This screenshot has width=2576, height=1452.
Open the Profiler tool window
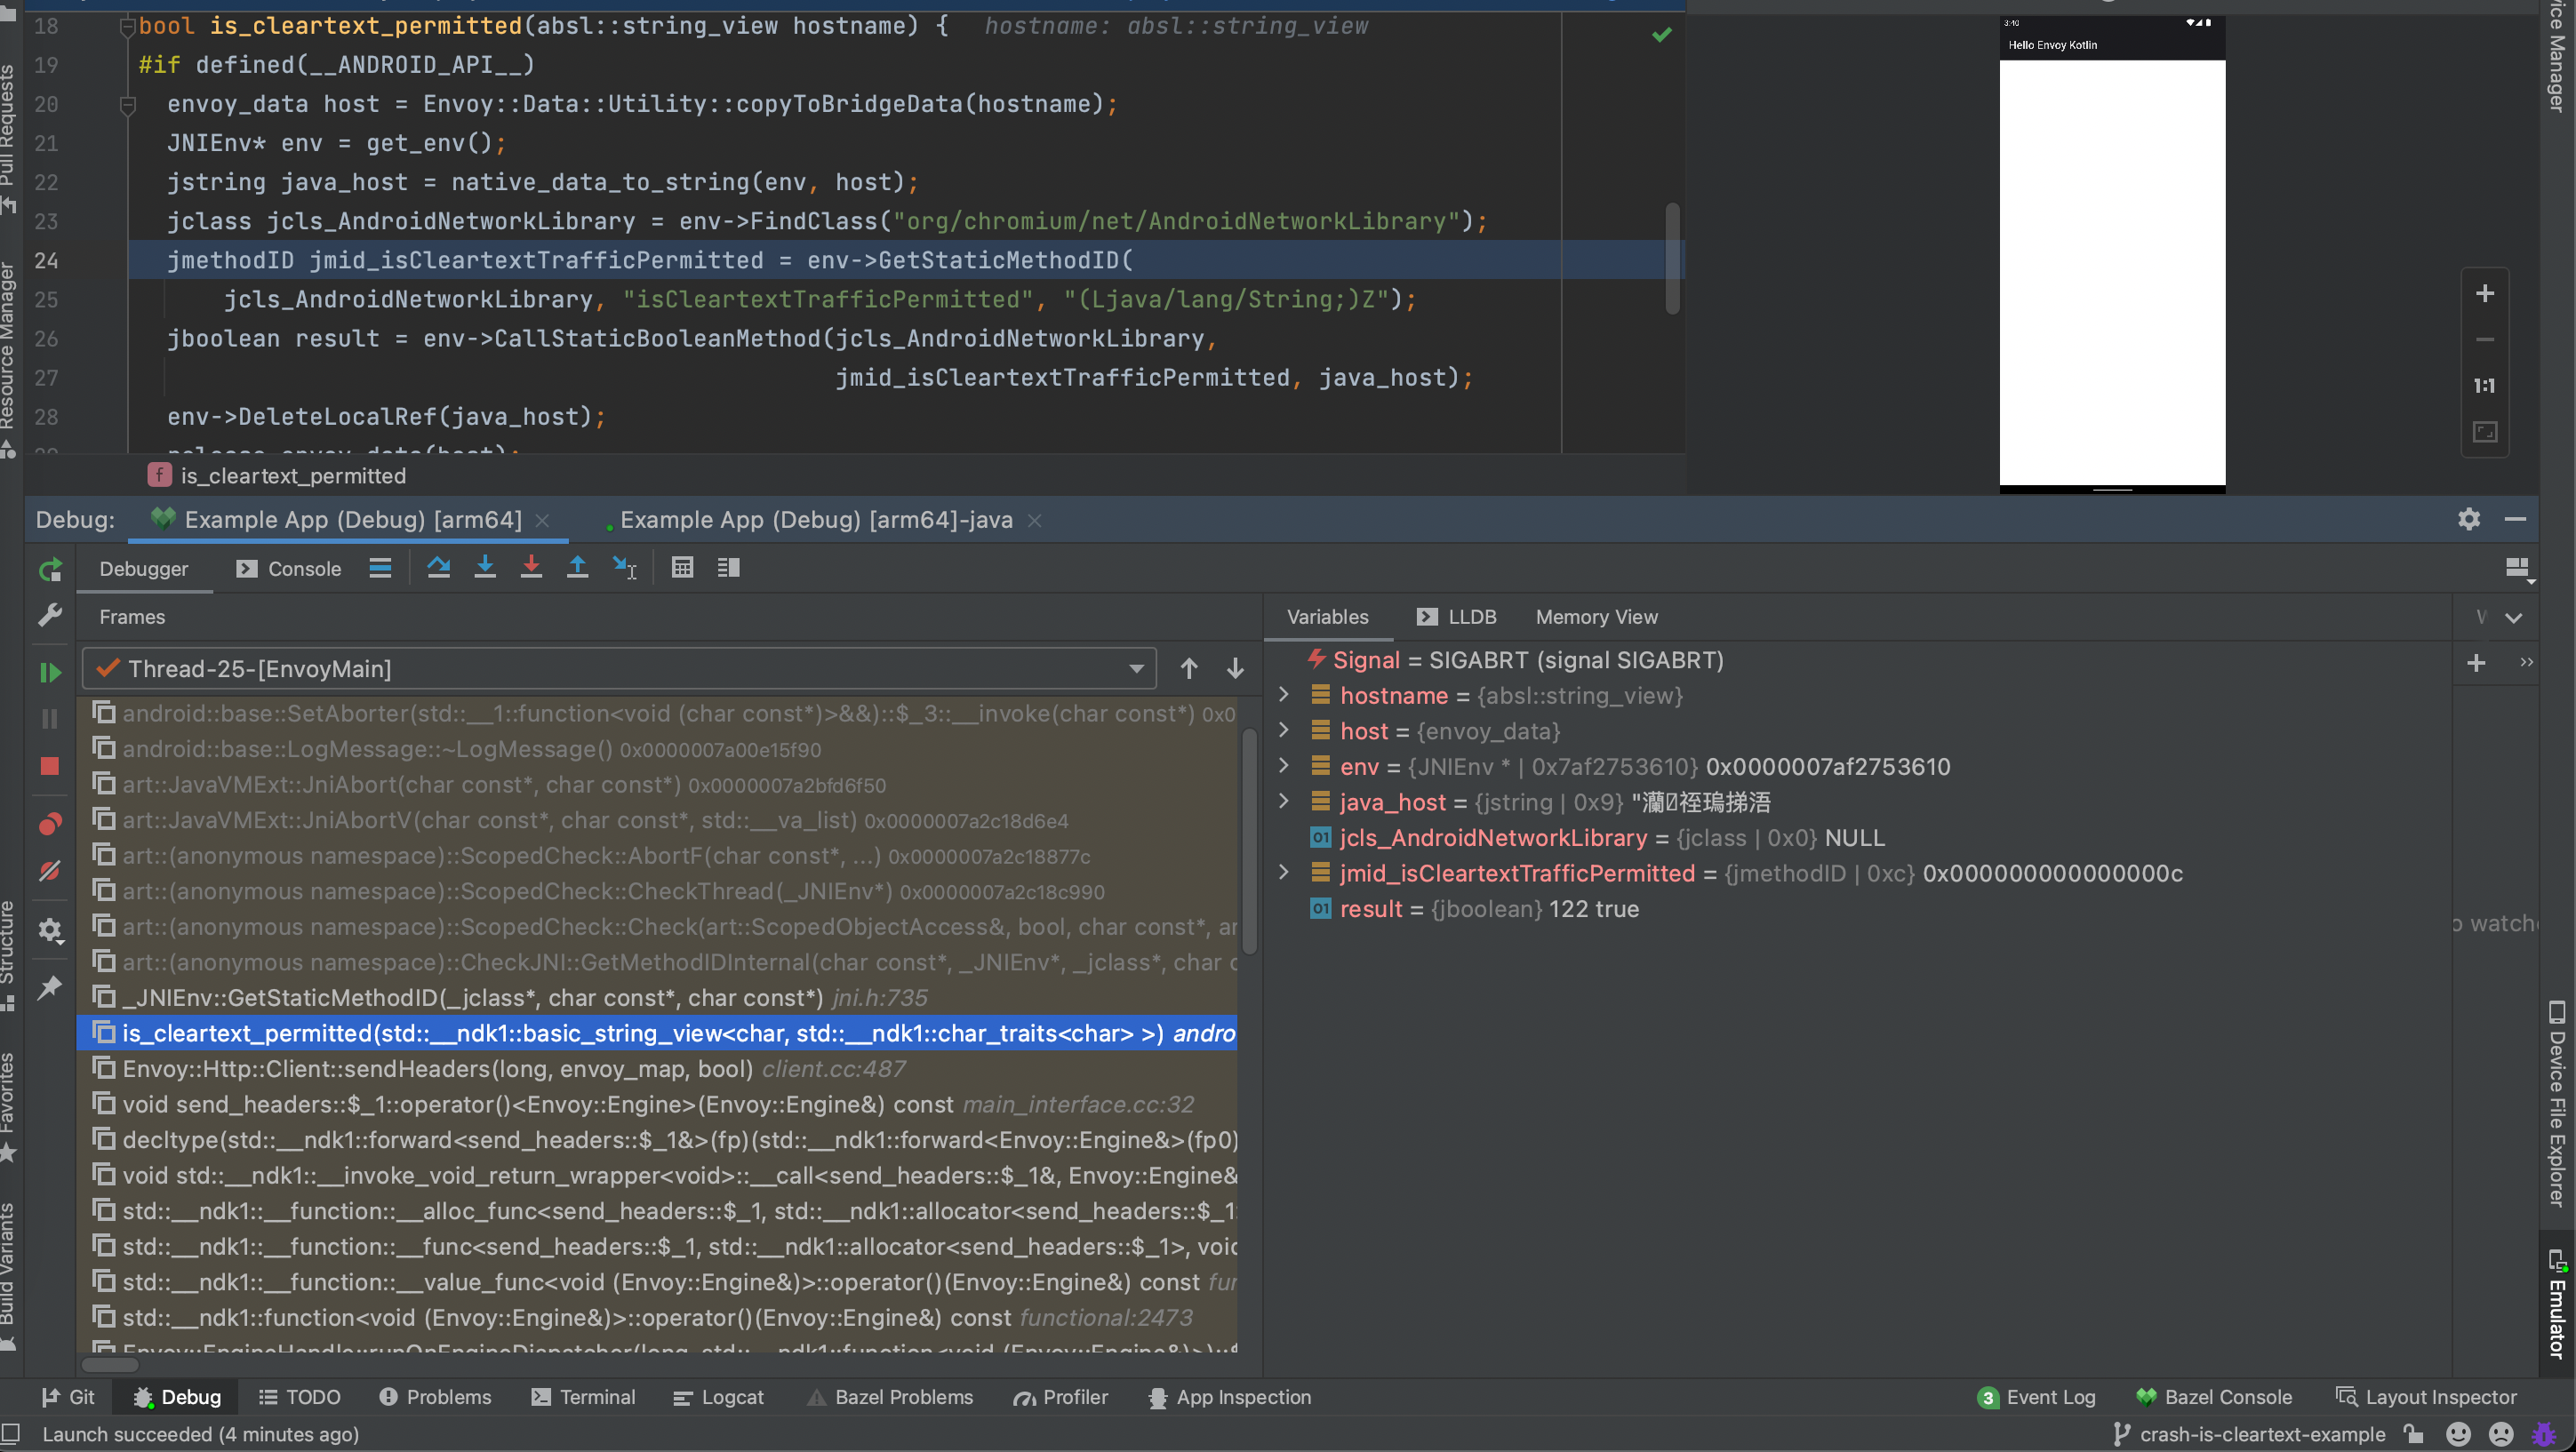[x=1075, y=1397]
